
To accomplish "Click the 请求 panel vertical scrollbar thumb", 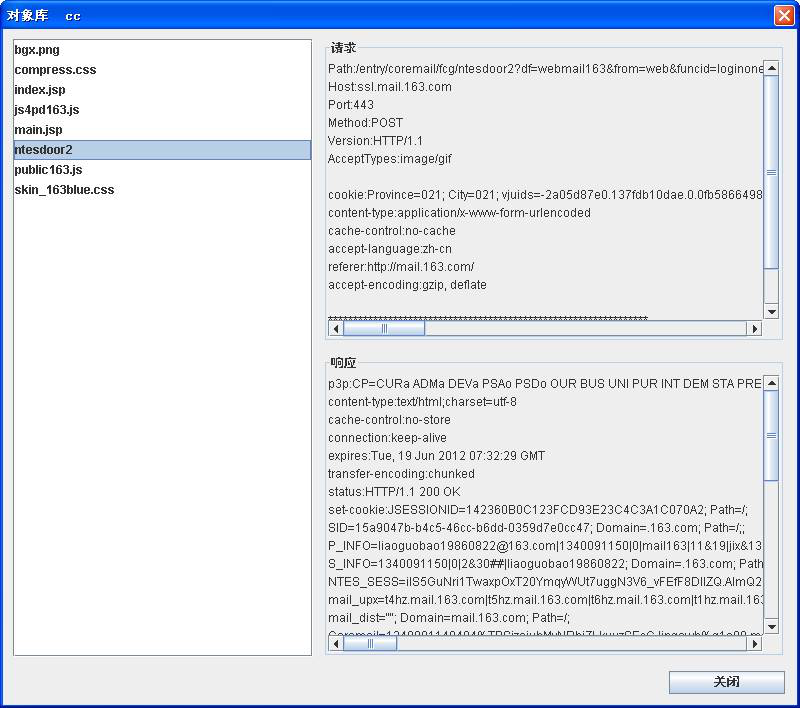I will (771, 170).
